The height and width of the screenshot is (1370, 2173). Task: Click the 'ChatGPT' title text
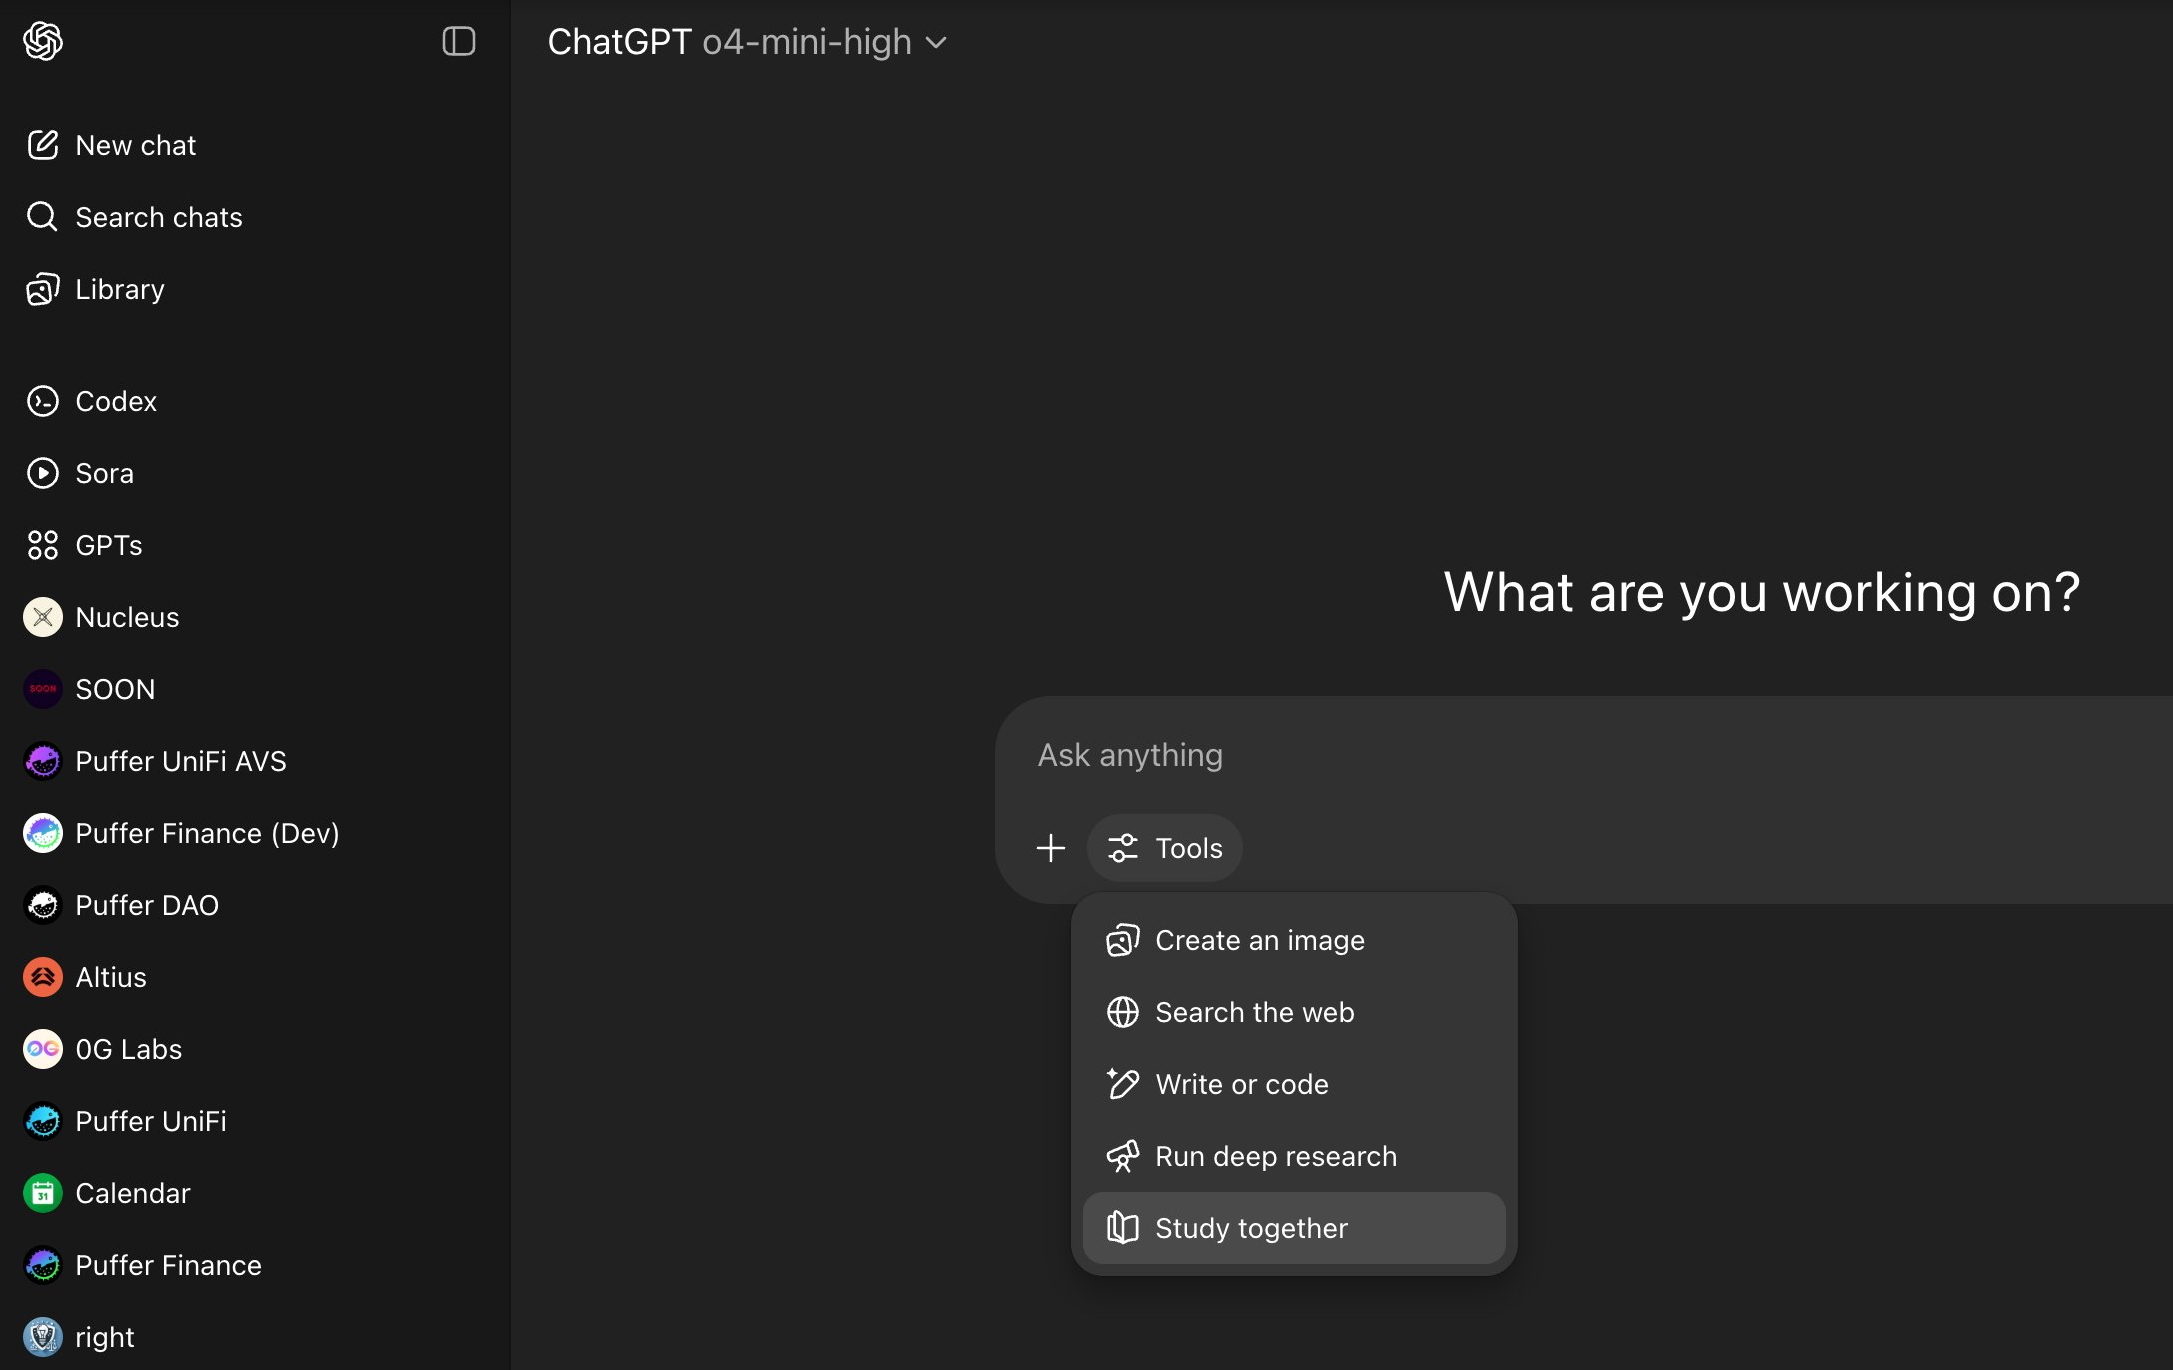(x=619, y=42)
